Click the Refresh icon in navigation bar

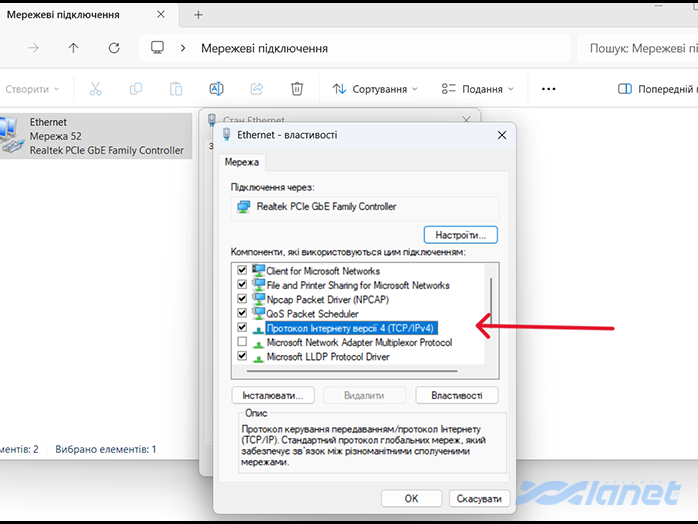[114, 48]
